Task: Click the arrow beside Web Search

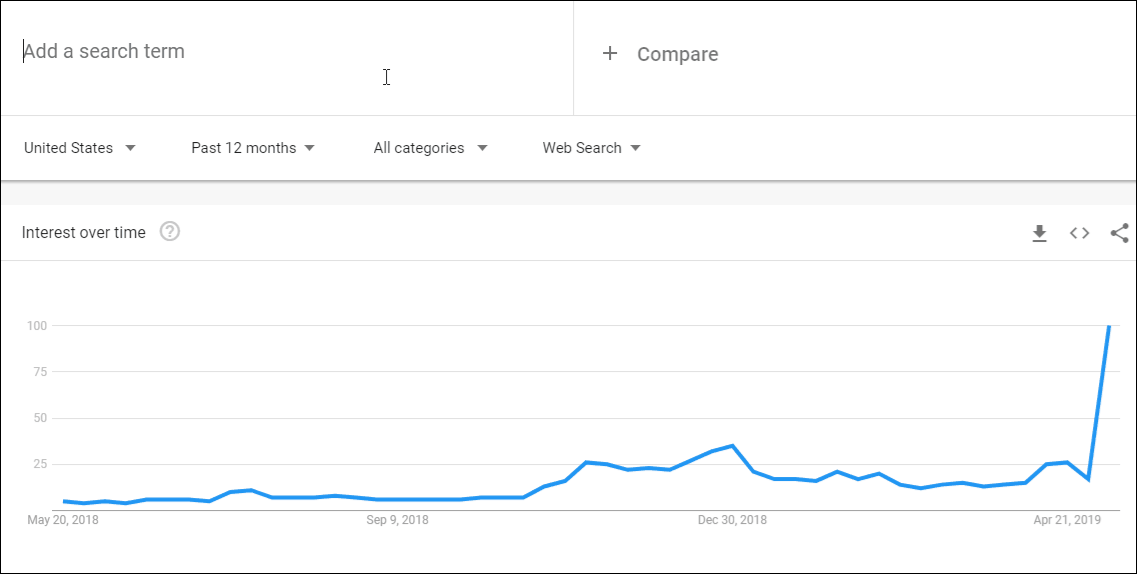Action: coord(636,148)
